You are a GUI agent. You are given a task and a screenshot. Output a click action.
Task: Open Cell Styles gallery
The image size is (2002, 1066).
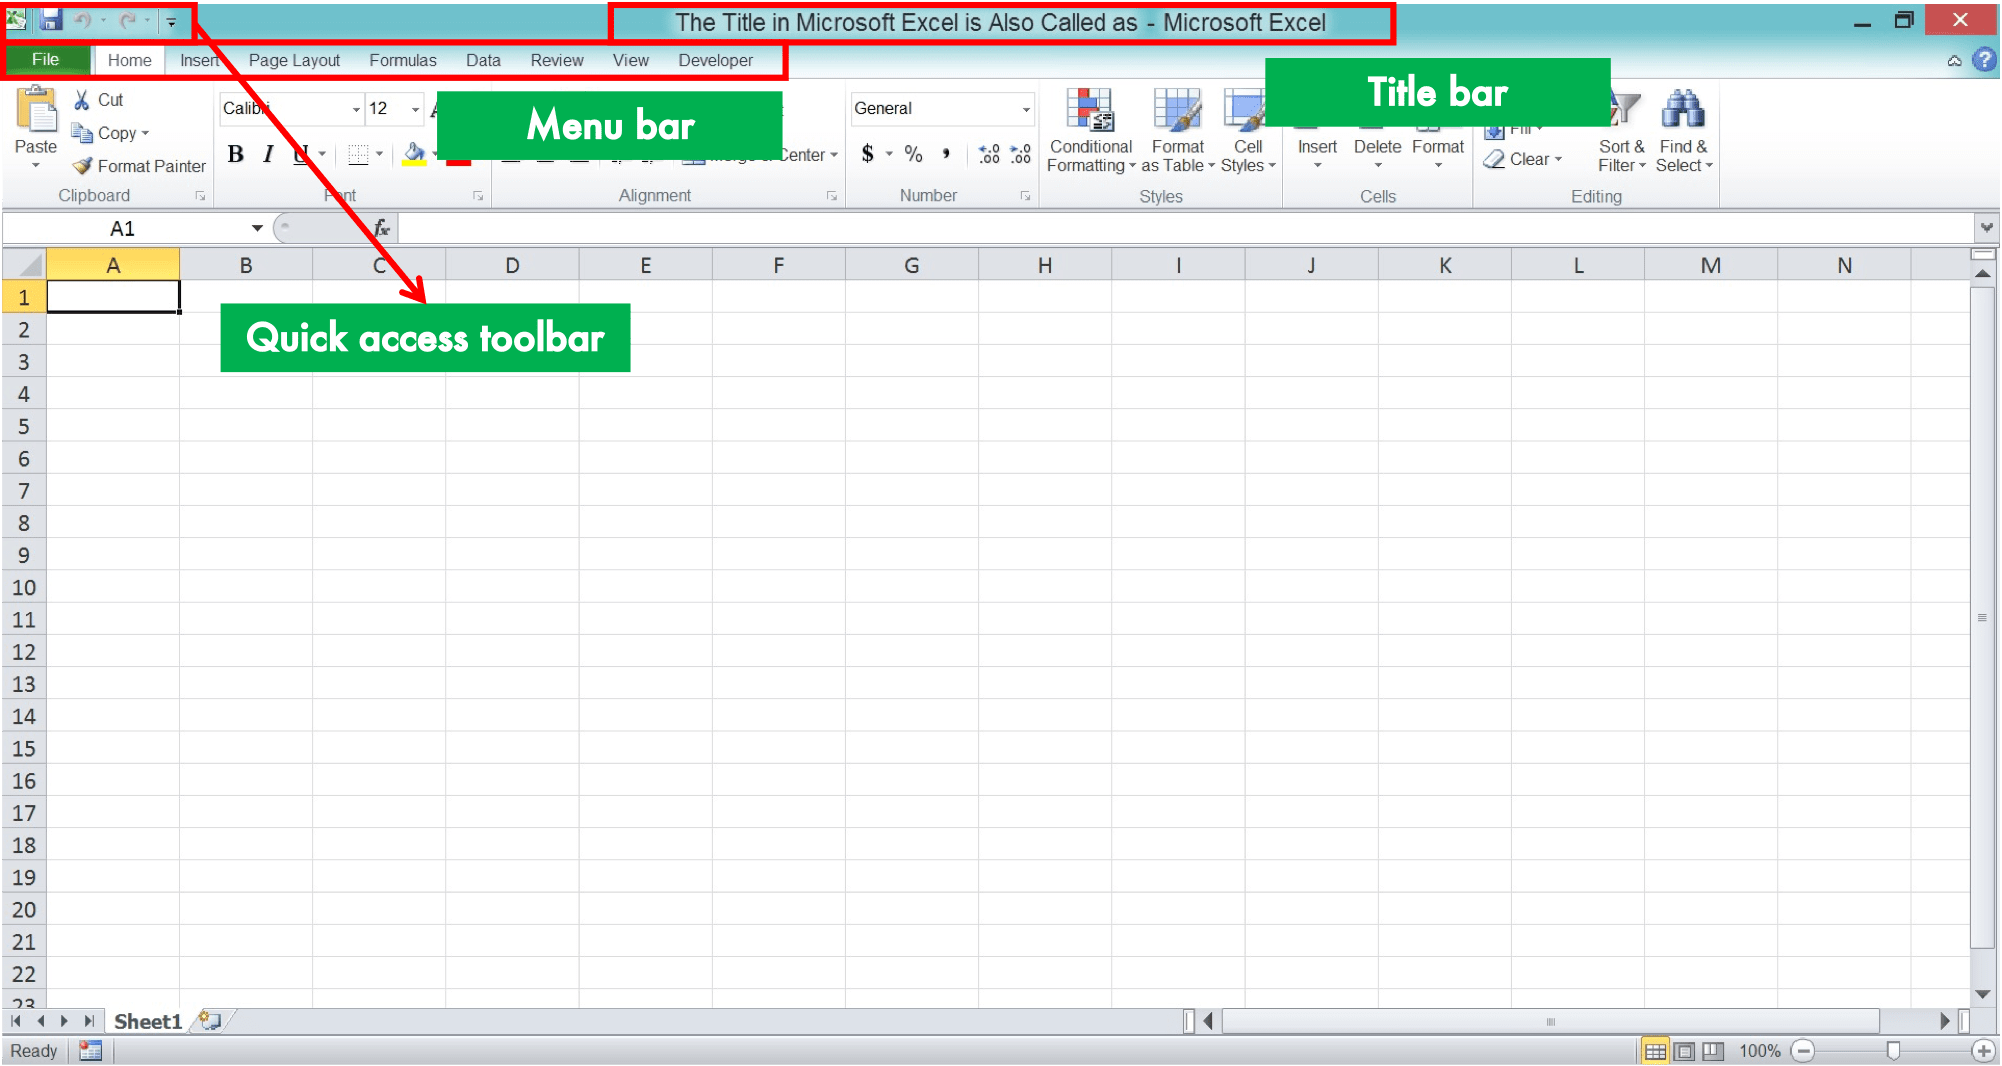coord(1247,132)
